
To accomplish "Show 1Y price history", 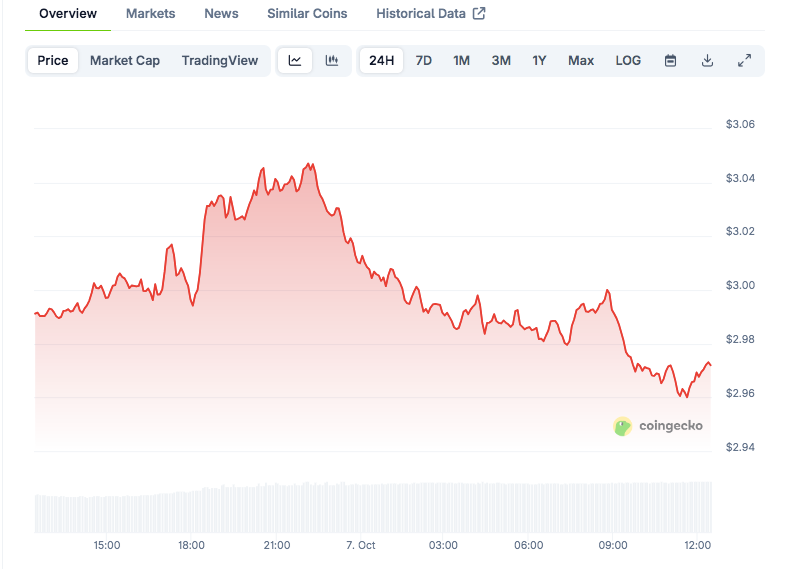I will pos(539,60).
